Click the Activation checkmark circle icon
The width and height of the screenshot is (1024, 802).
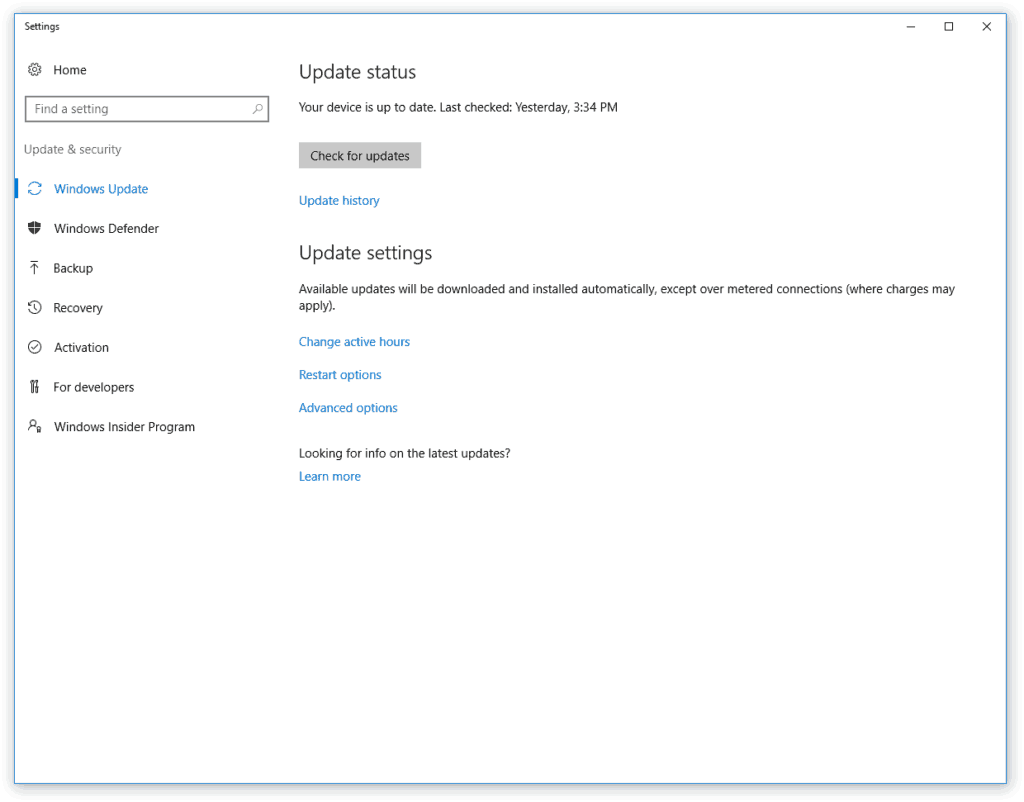(x=35, y=347)
